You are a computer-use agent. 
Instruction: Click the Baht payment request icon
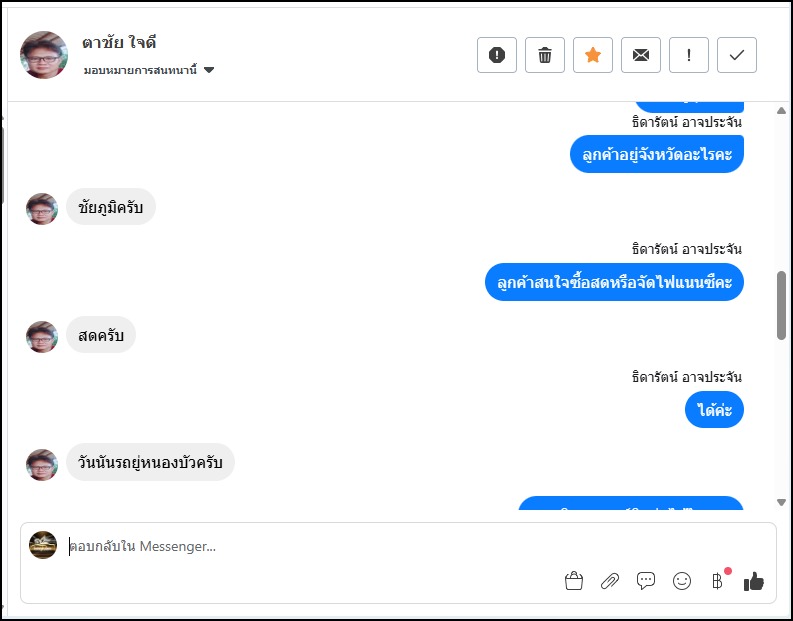[x=717, y=581]
